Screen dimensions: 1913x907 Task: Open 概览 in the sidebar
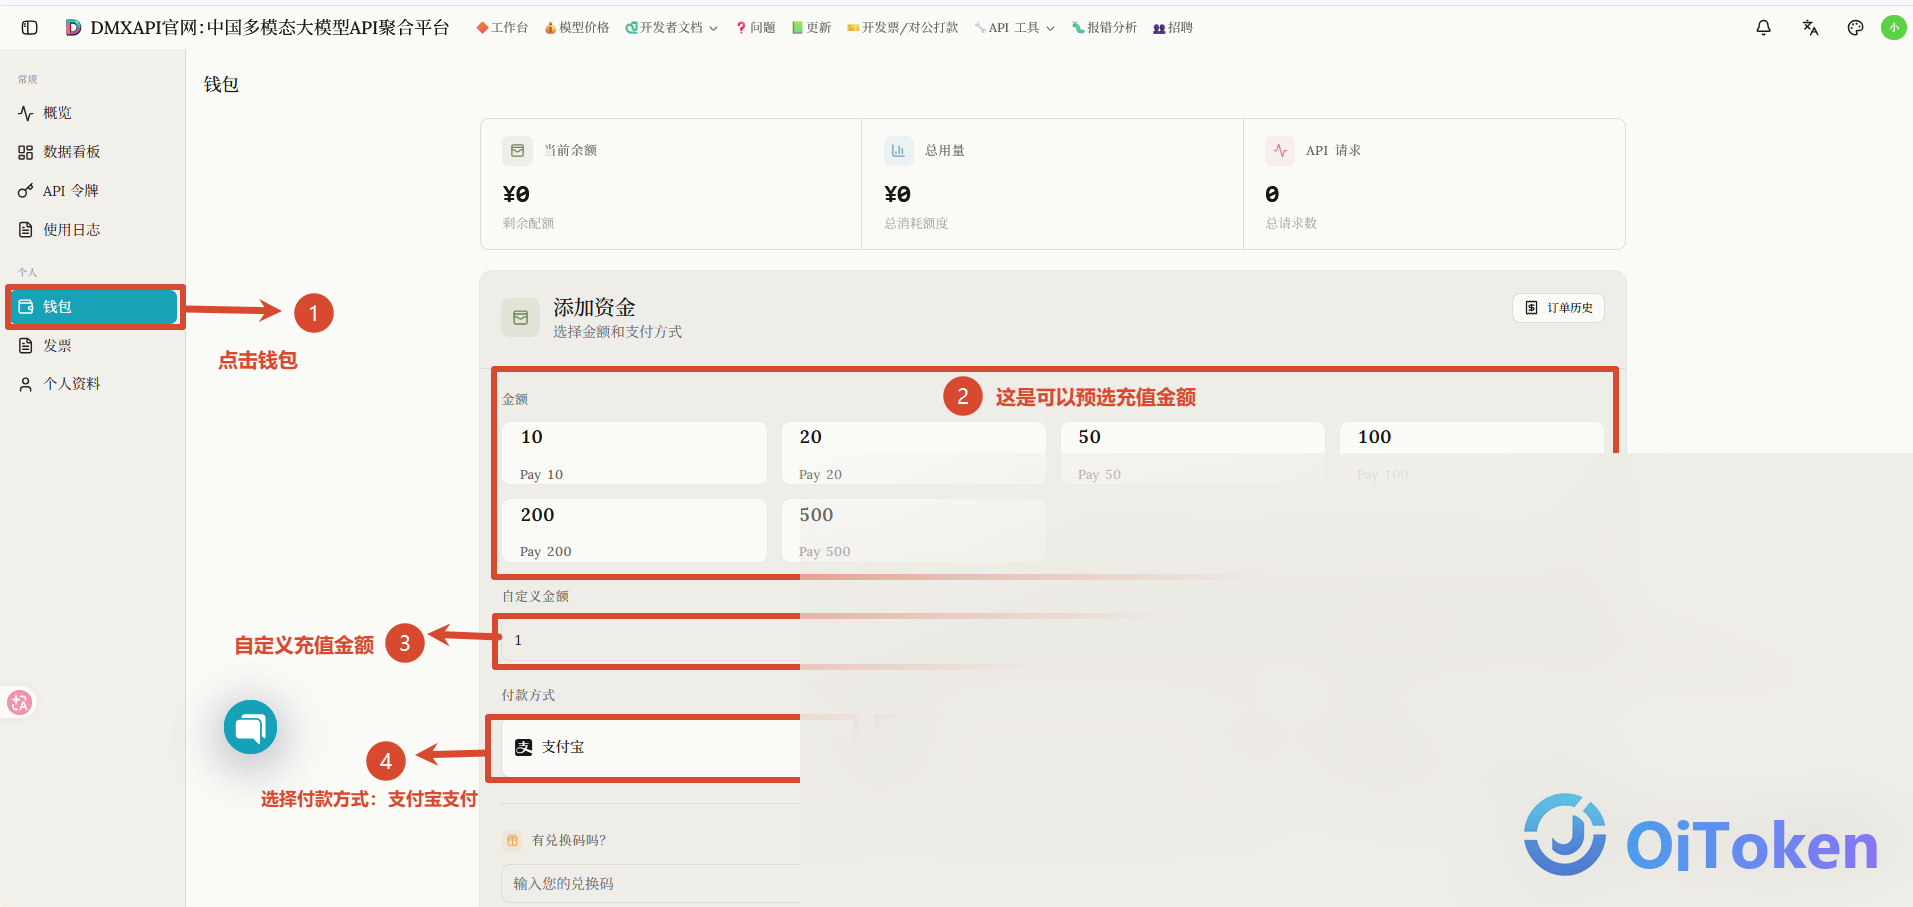(x=93, y=113)
